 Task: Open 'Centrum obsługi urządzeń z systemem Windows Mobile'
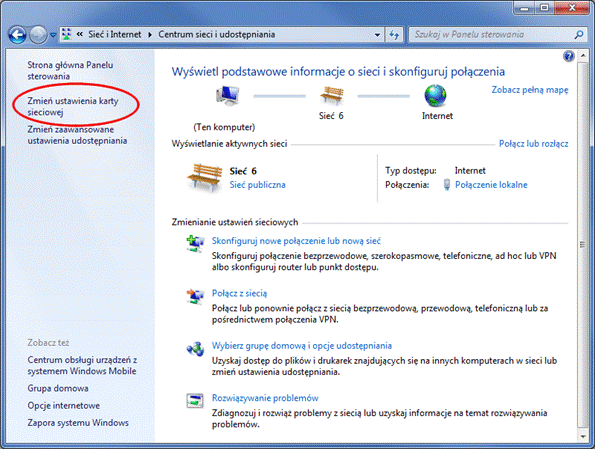[x=82, y=365]
